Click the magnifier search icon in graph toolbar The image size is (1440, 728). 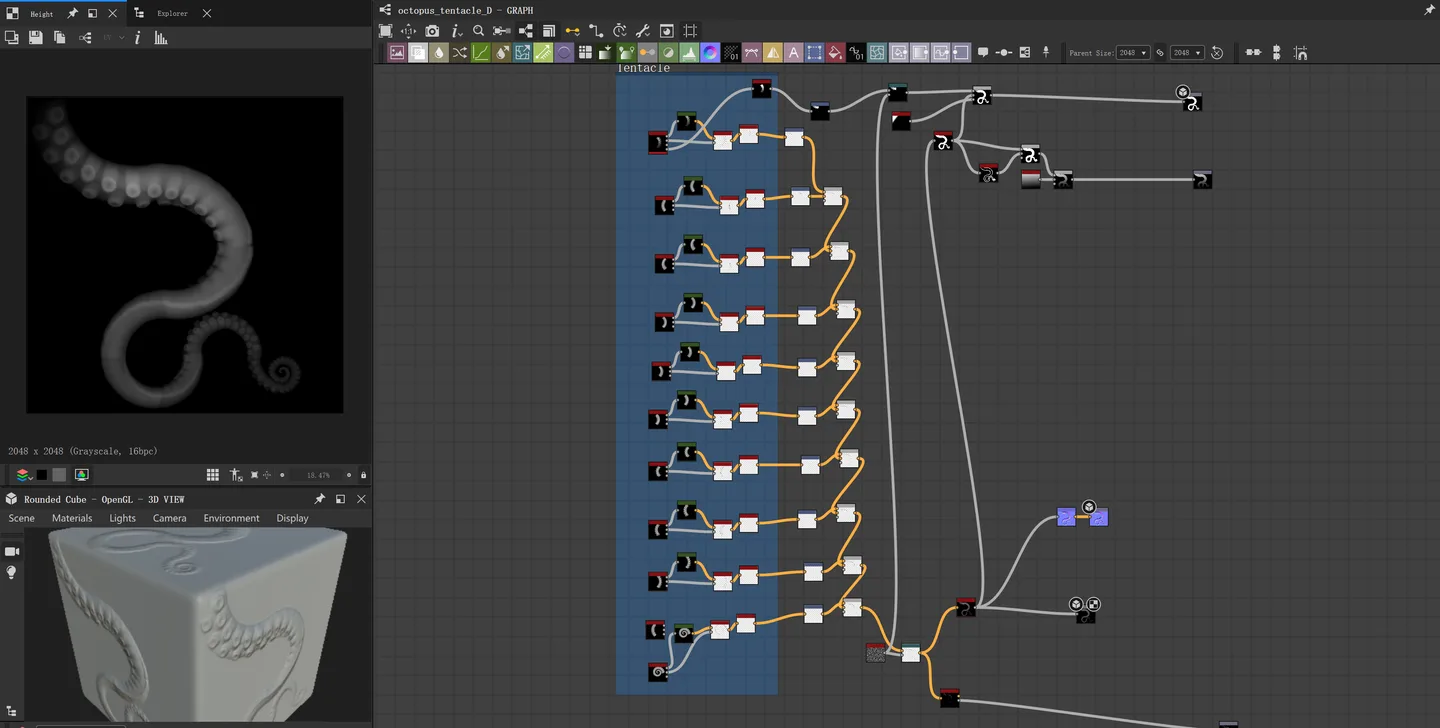pos(478,31)
